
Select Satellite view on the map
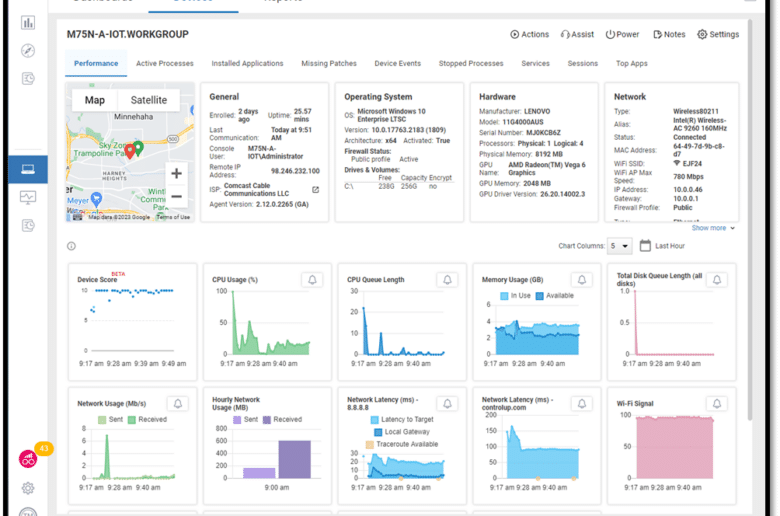[149, 100]
